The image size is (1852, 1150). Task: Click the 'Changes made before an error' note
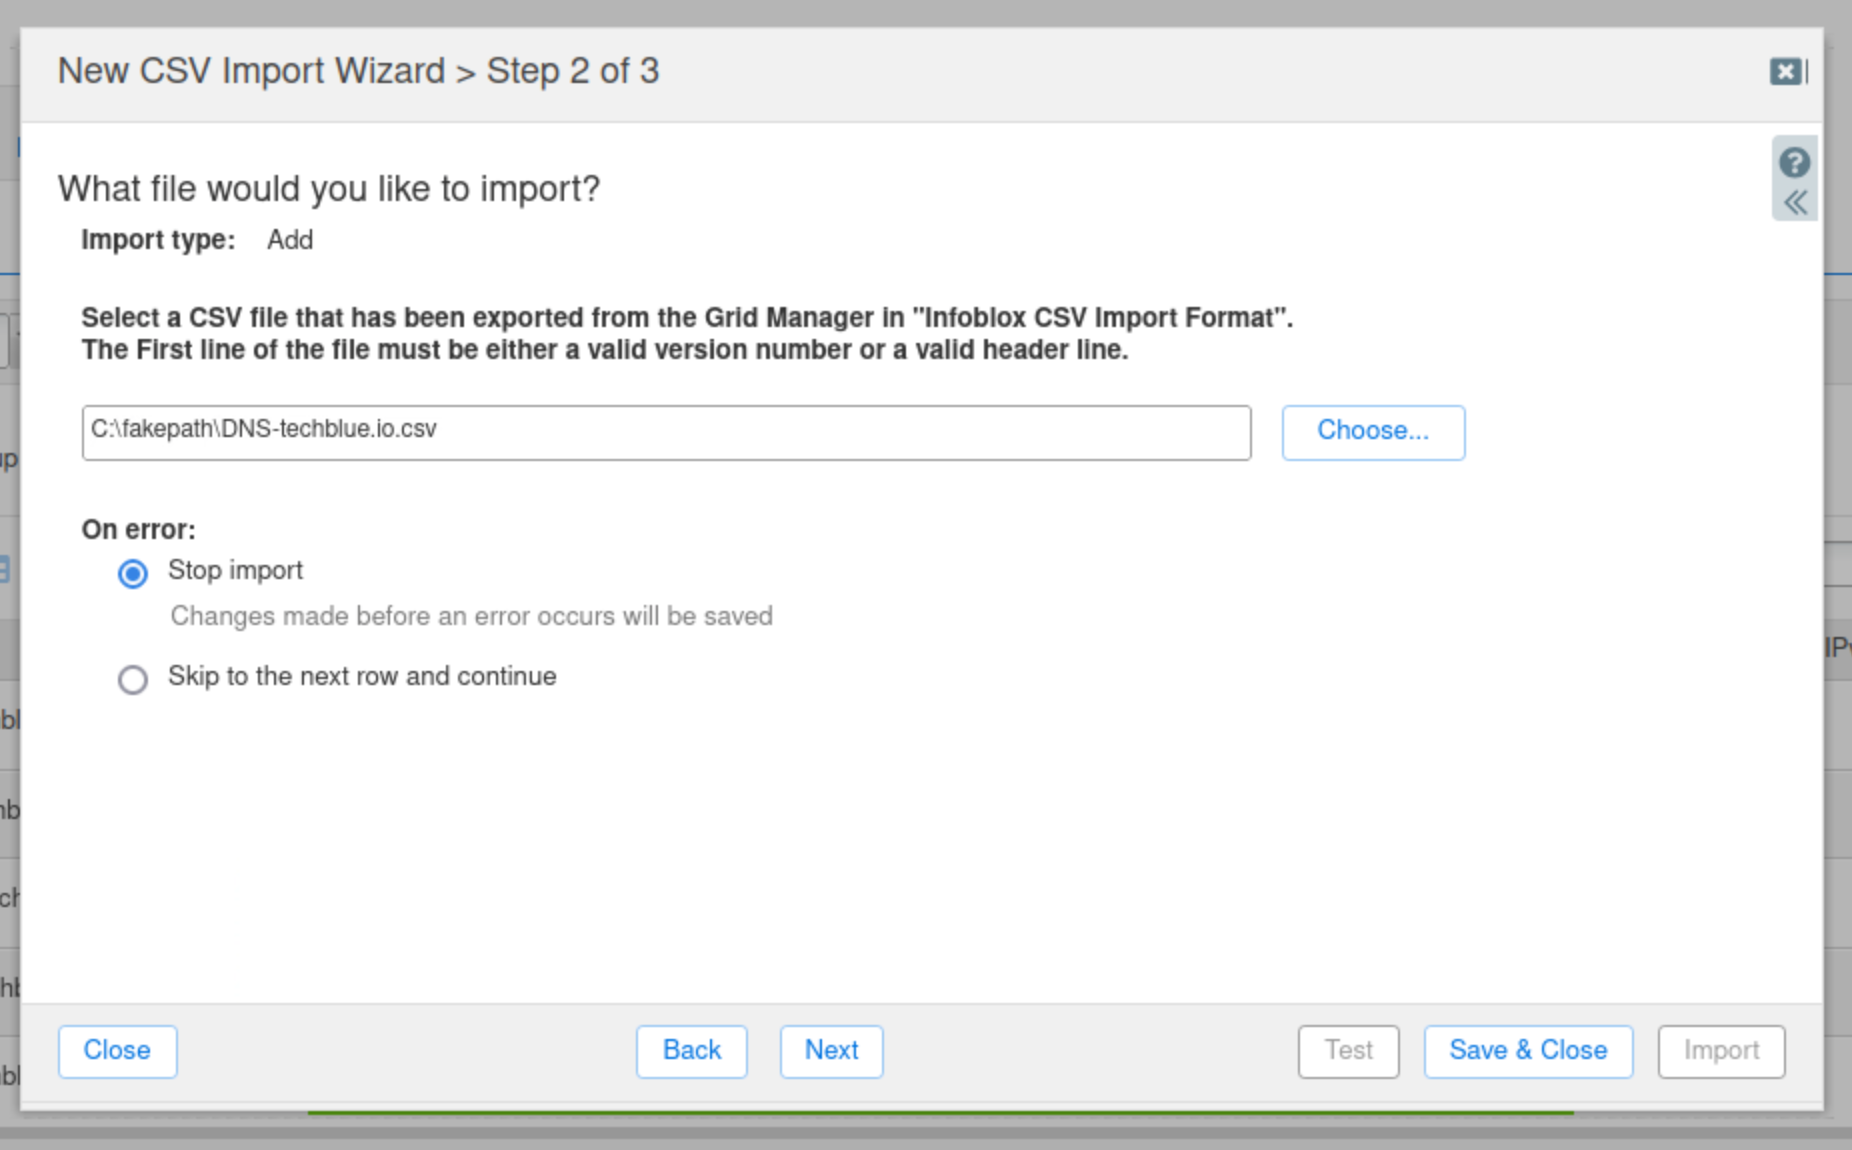(471, 616)
